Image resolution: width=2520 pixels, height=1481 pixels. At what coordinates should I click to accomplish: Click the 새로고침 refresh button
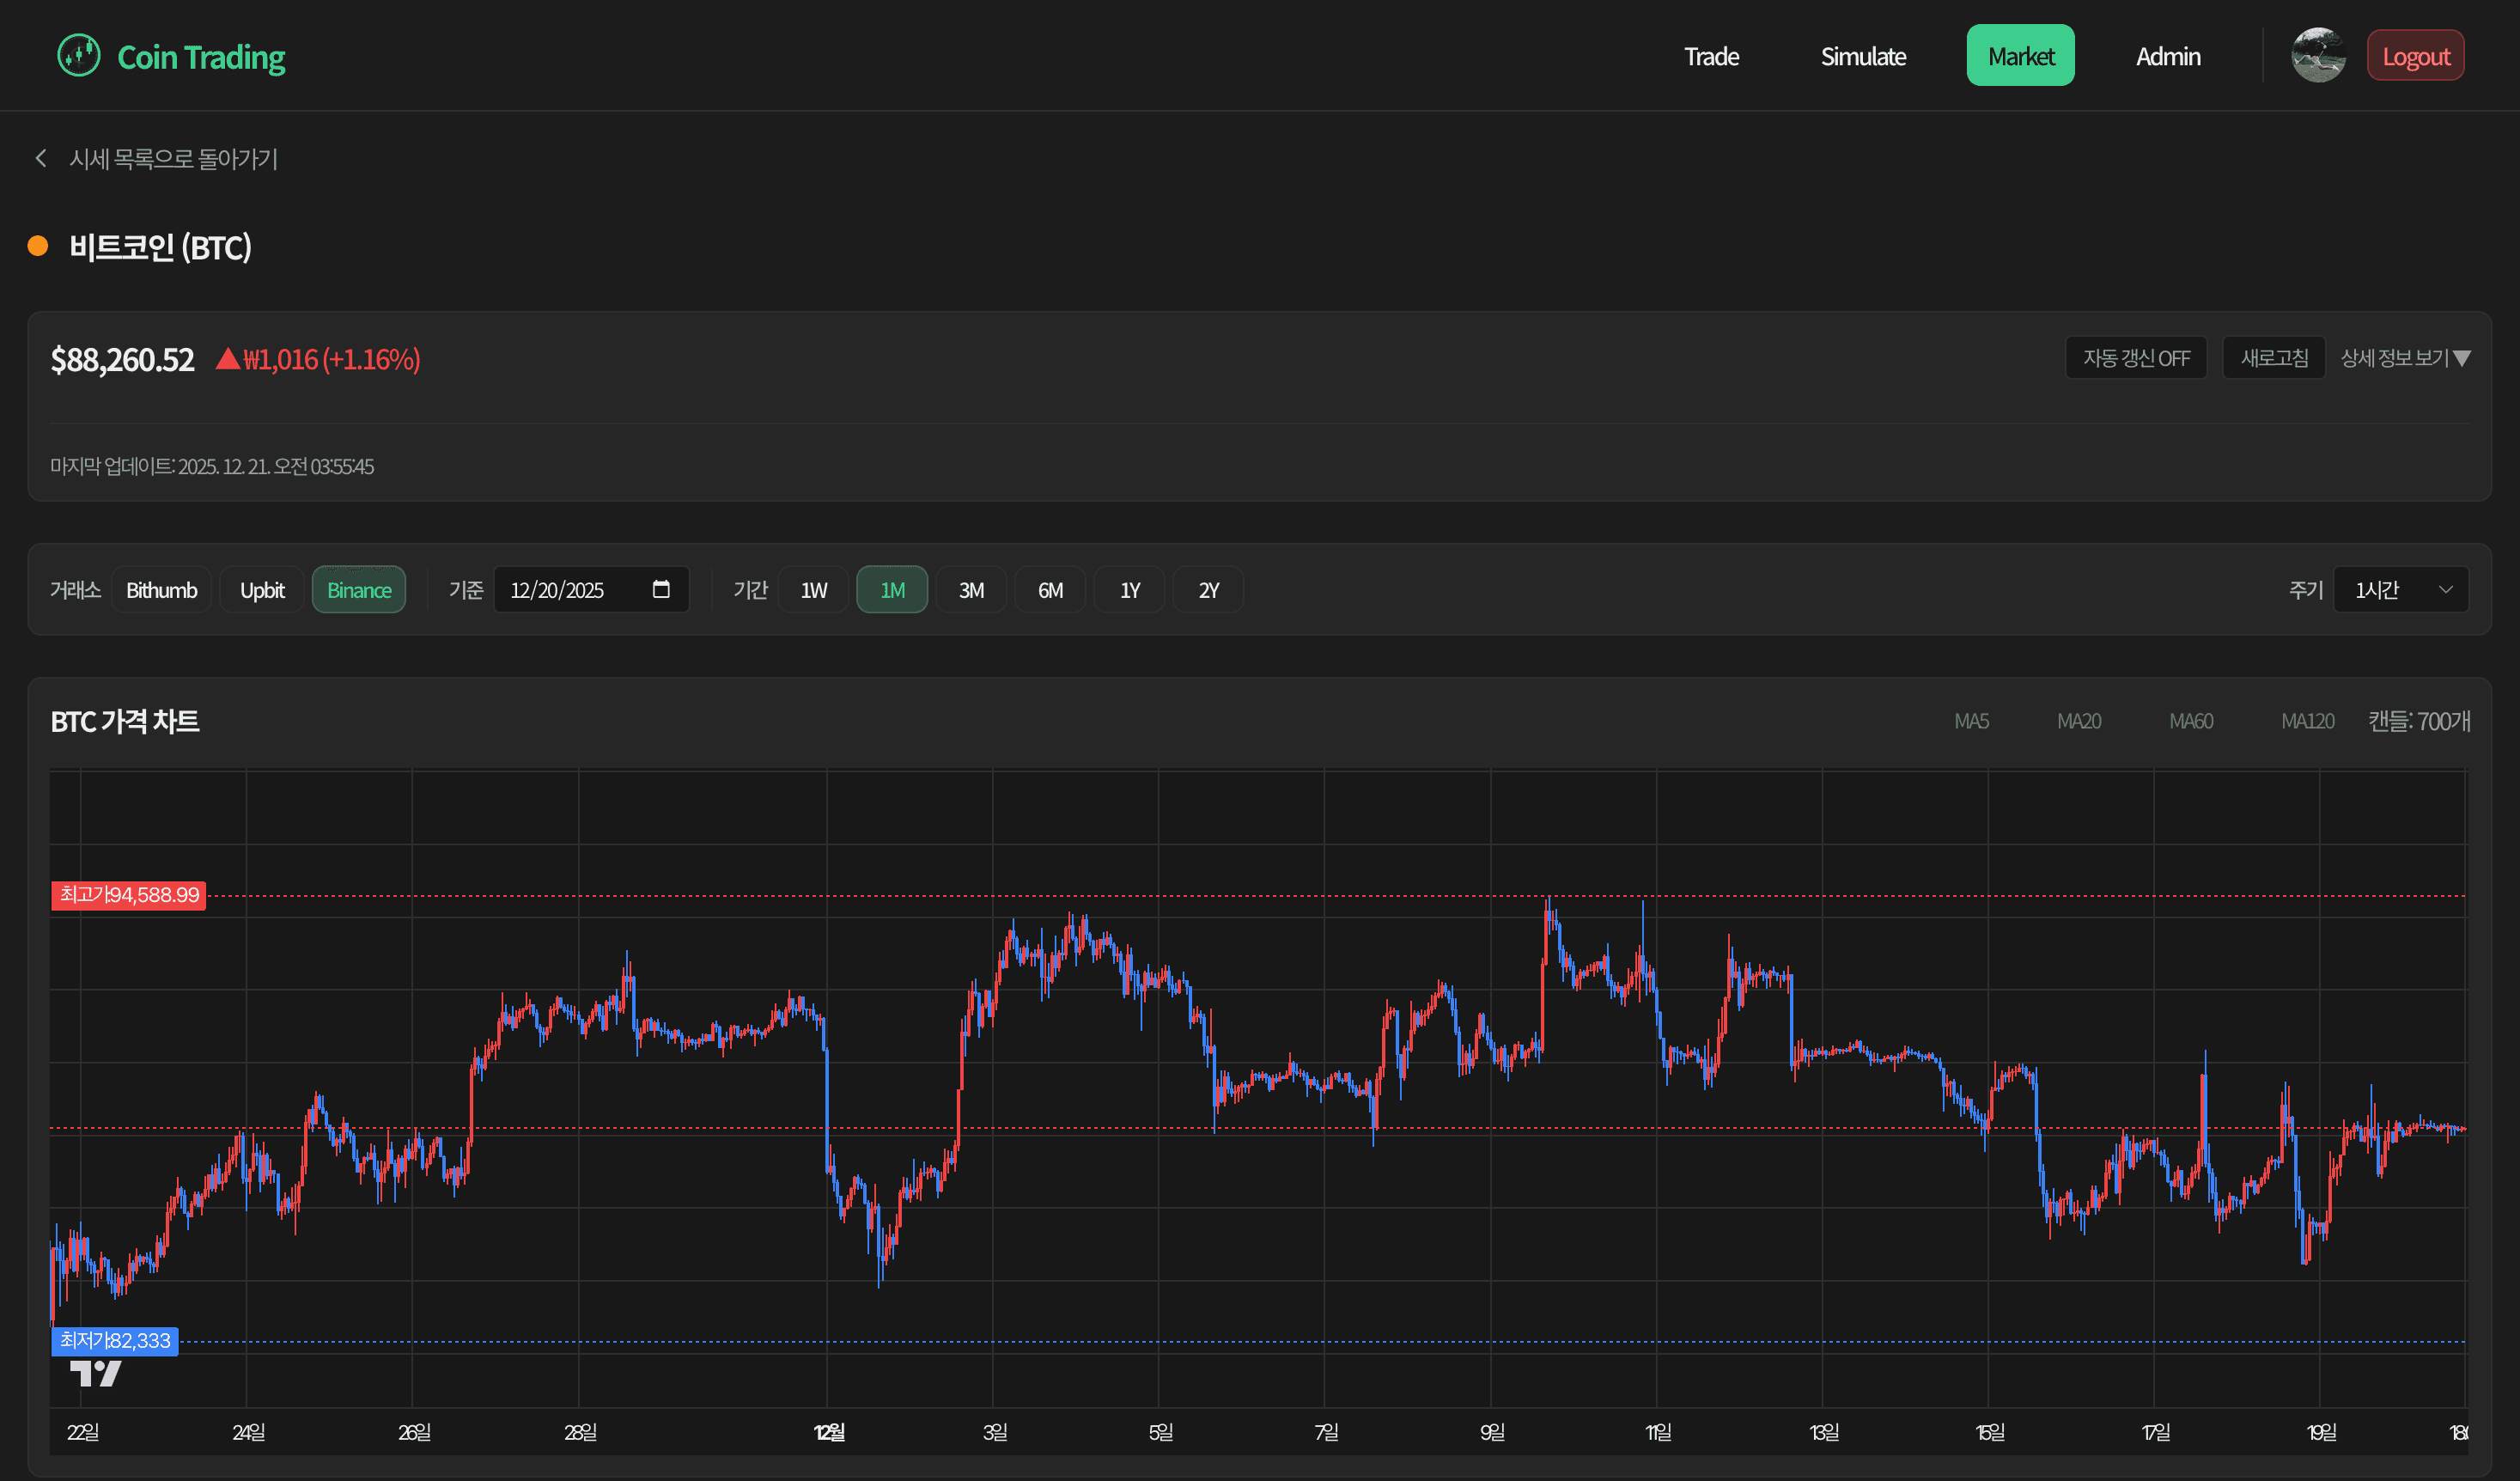(x=2274, y=358)
